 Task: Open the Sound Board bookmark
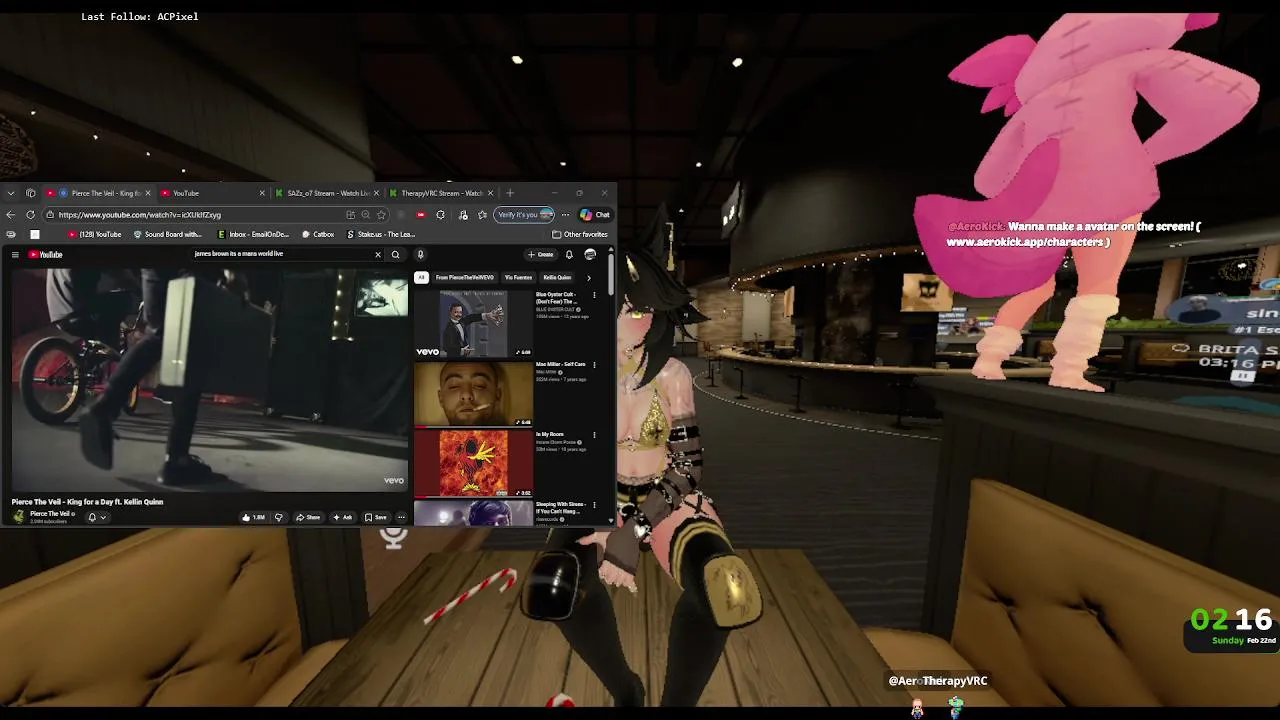pyautogui.click(x=168, y=234)
